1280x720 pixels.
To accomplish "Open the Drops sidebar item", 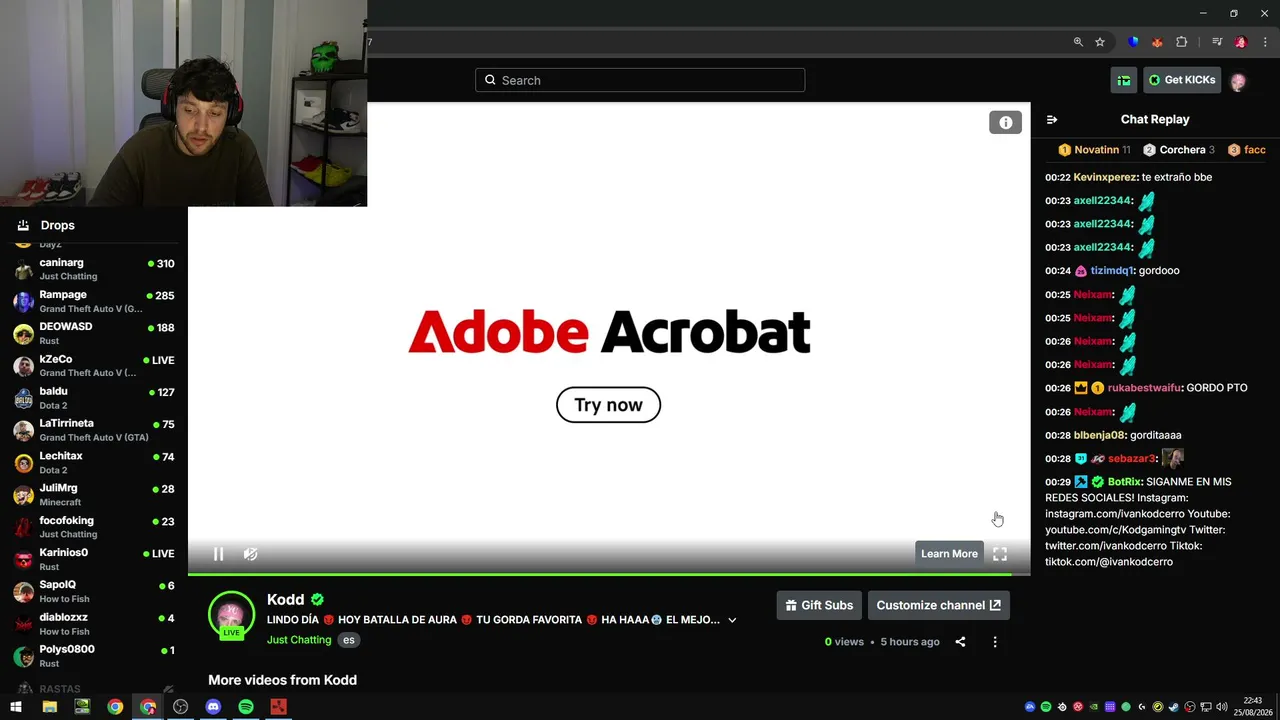I will tap(94, 225).
